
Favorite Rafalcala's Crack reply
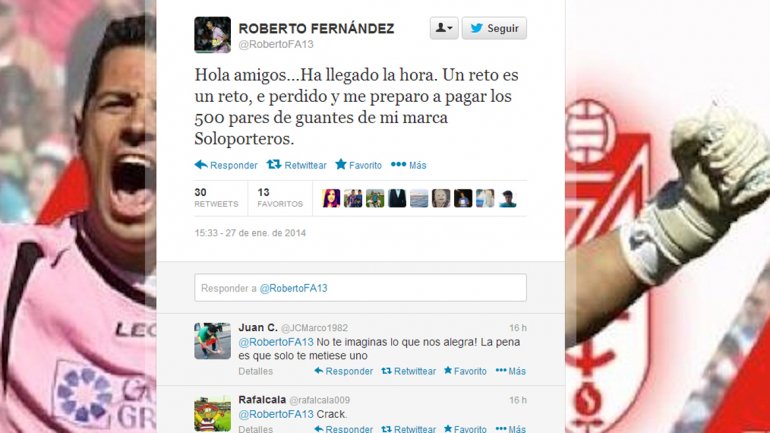pos(465,429)
